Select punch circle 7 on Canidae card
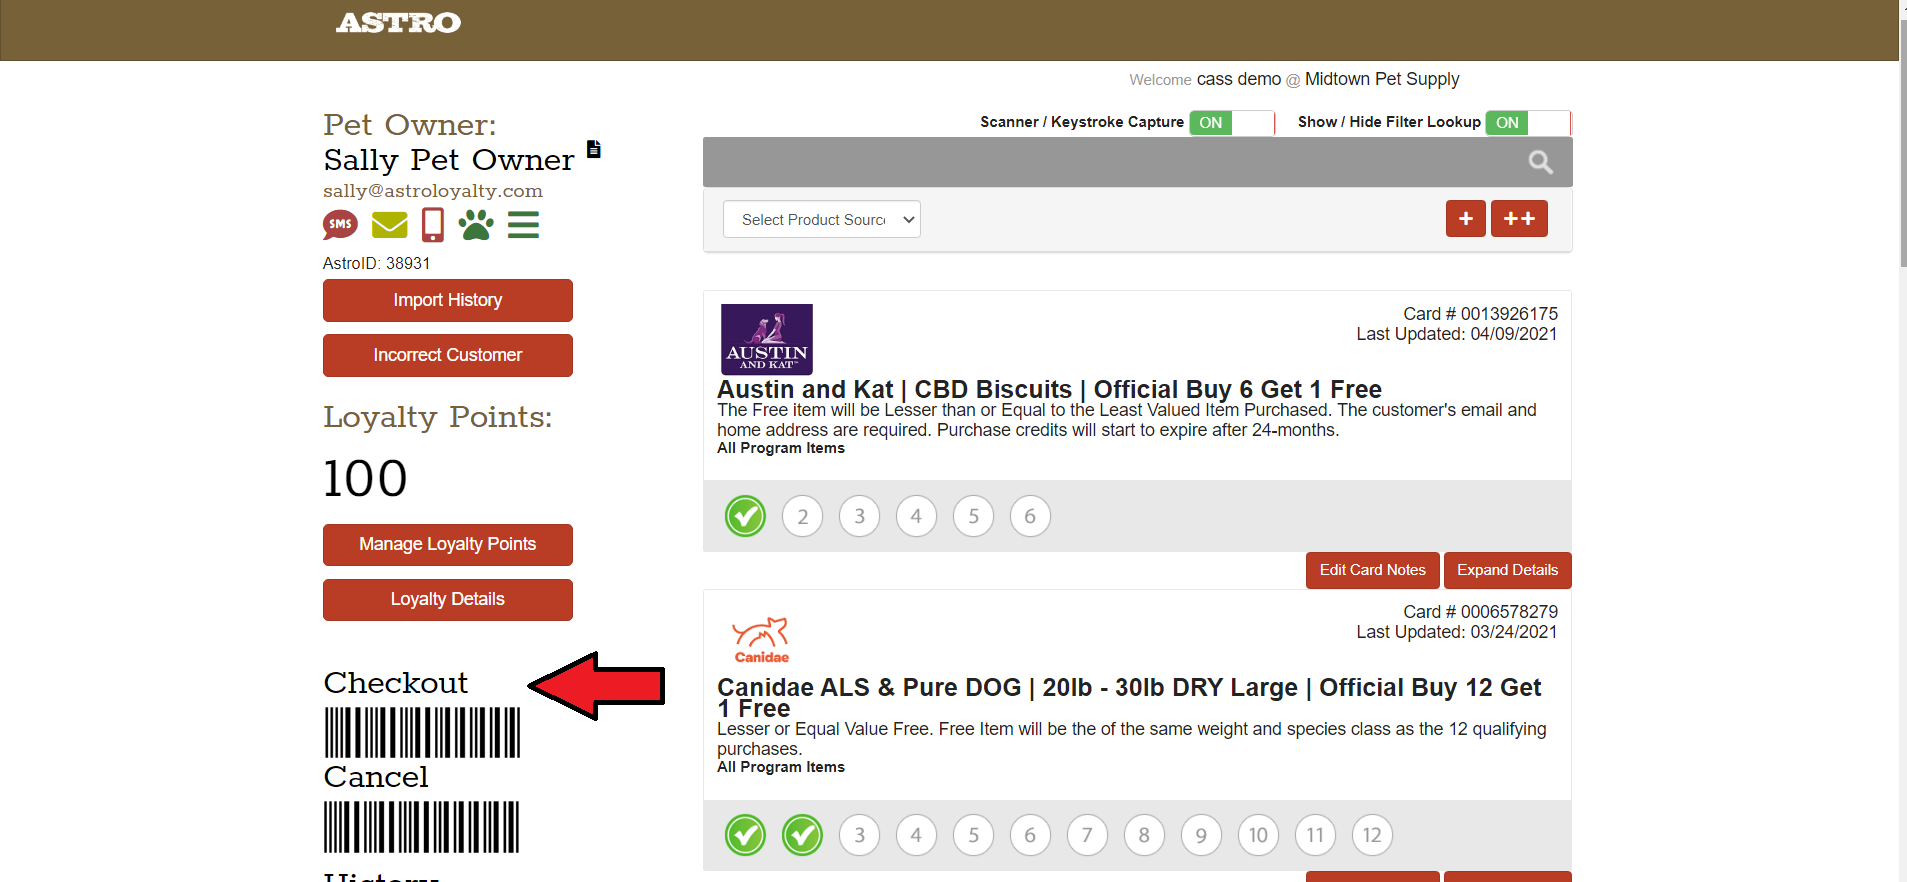The image size is (1907, 882). [x=1087, y=835]
